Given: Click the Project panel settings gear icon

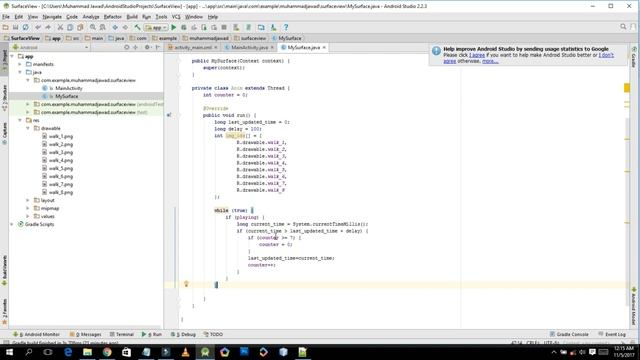Looking at the screenshot, I should click(147, 47).
